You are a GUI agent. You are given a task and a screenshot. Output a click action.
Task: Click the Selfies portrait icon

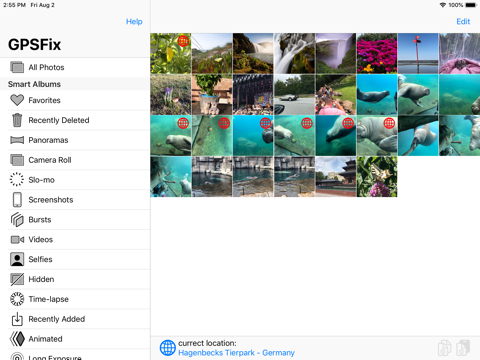[17, 259]
